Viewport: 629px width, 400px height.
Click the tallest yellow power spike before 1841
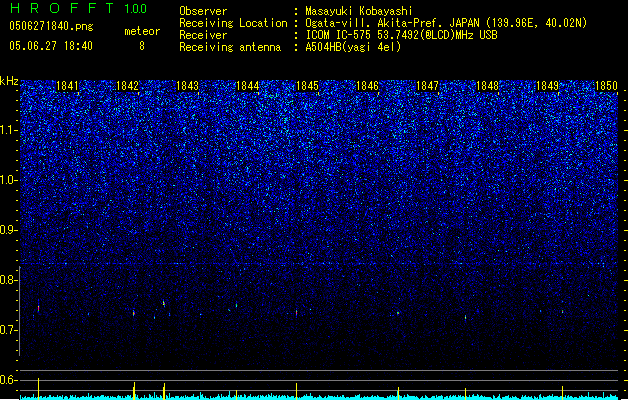(39, 388)
